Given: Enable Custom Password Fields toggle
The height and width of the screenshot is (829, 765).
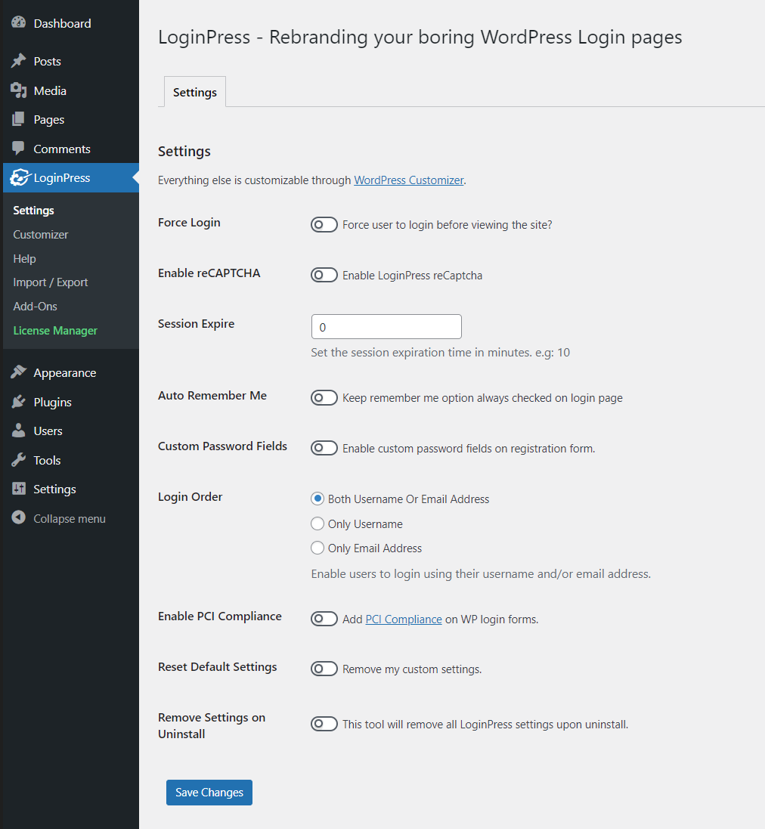Looking at the screenshot, I should coord(324,448).
